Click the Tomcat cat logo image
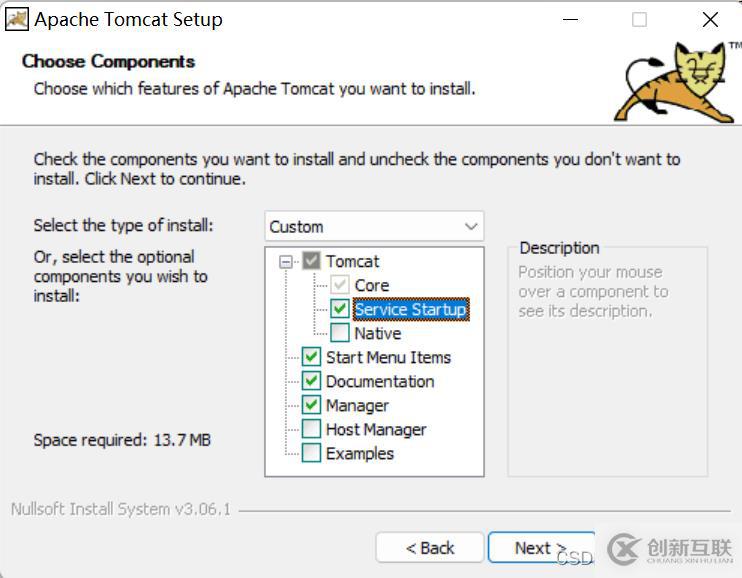Screen dimensions: 742x578 (x=676, y=83)
